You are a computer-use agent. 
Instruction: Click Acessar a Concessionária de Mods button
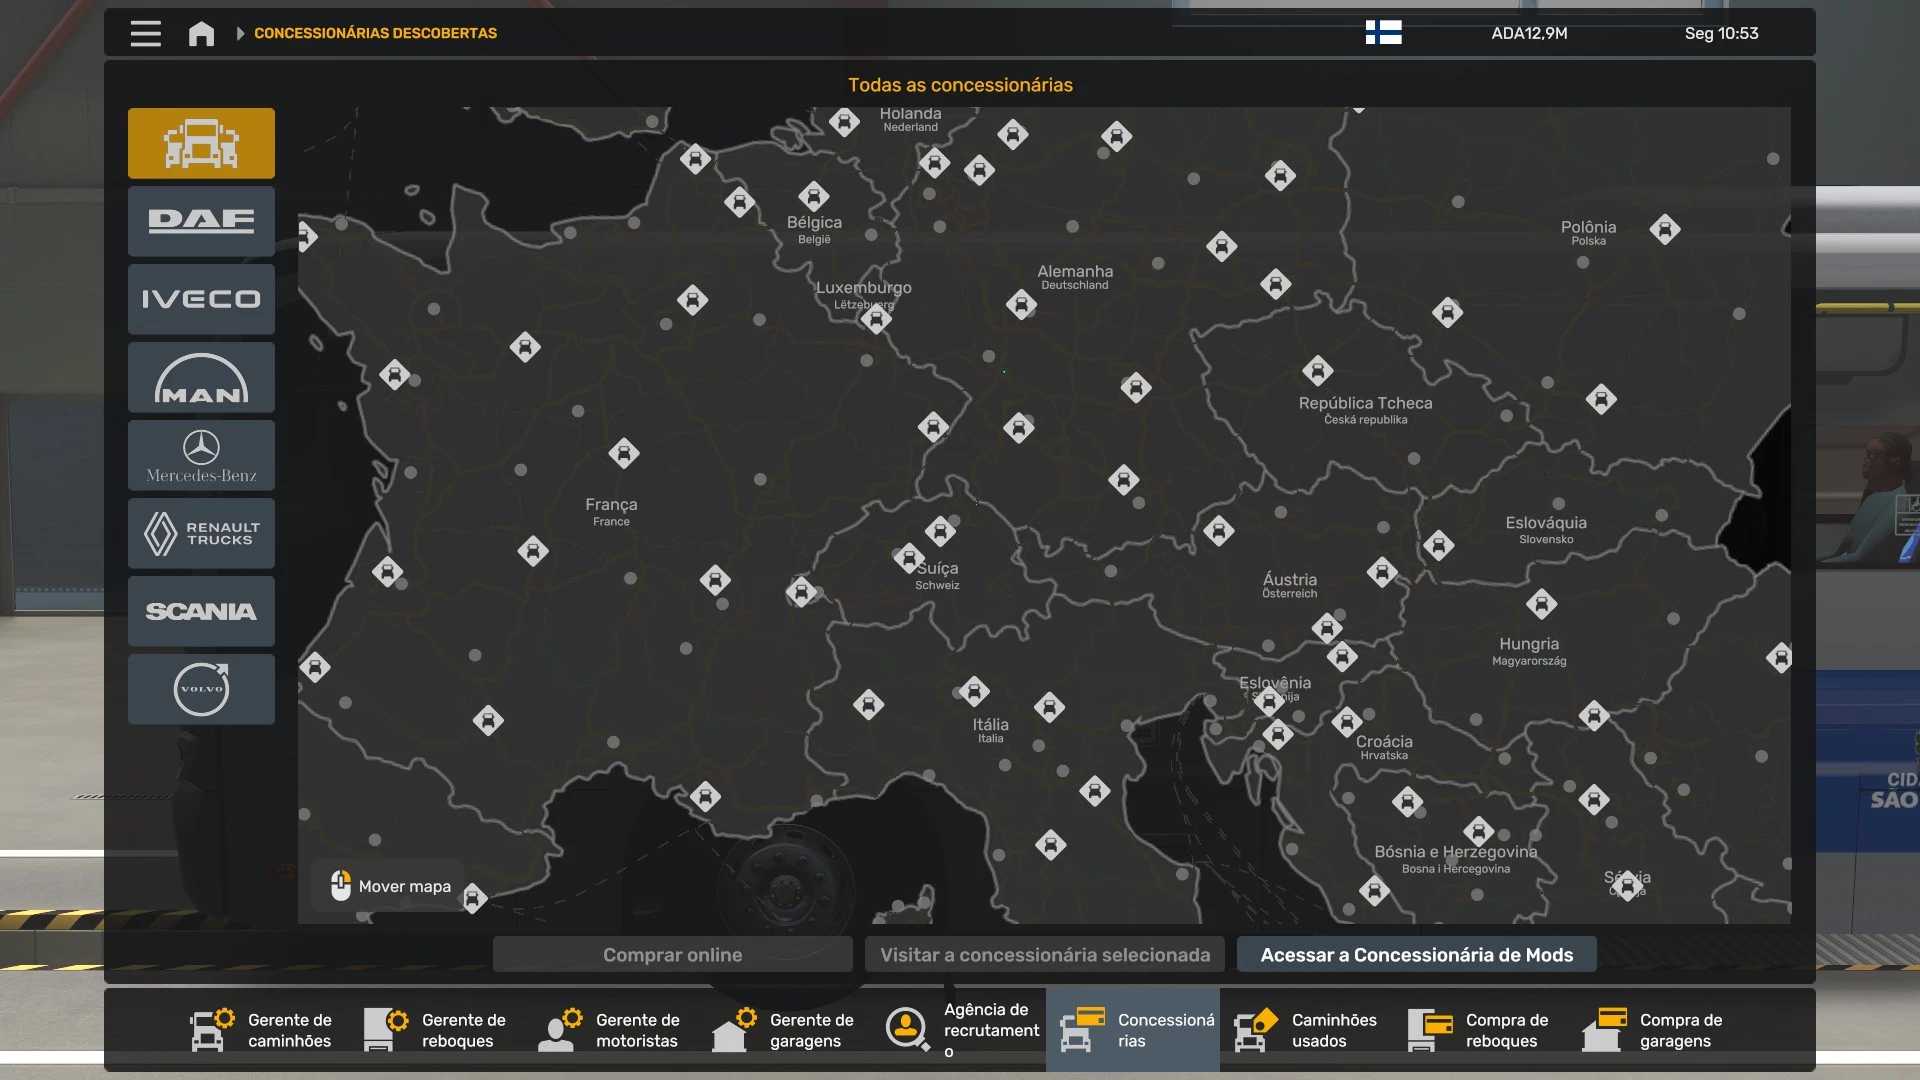1416,955
